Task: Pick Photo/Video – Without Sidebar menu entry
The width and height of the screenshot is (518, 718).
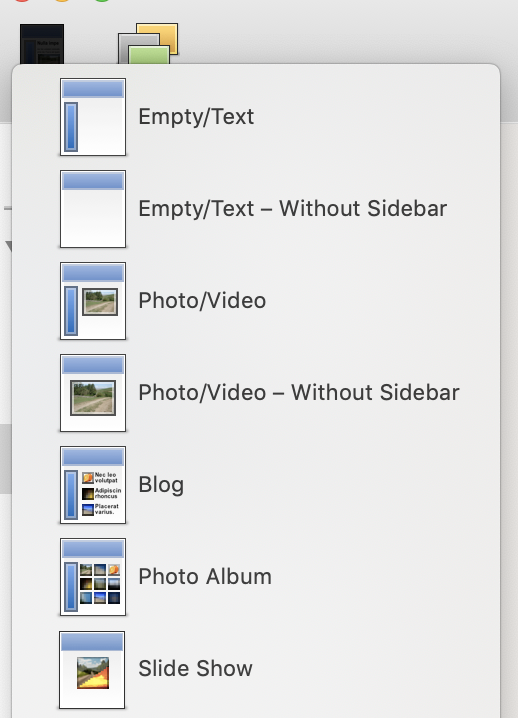Action: [x=299, y=393]
